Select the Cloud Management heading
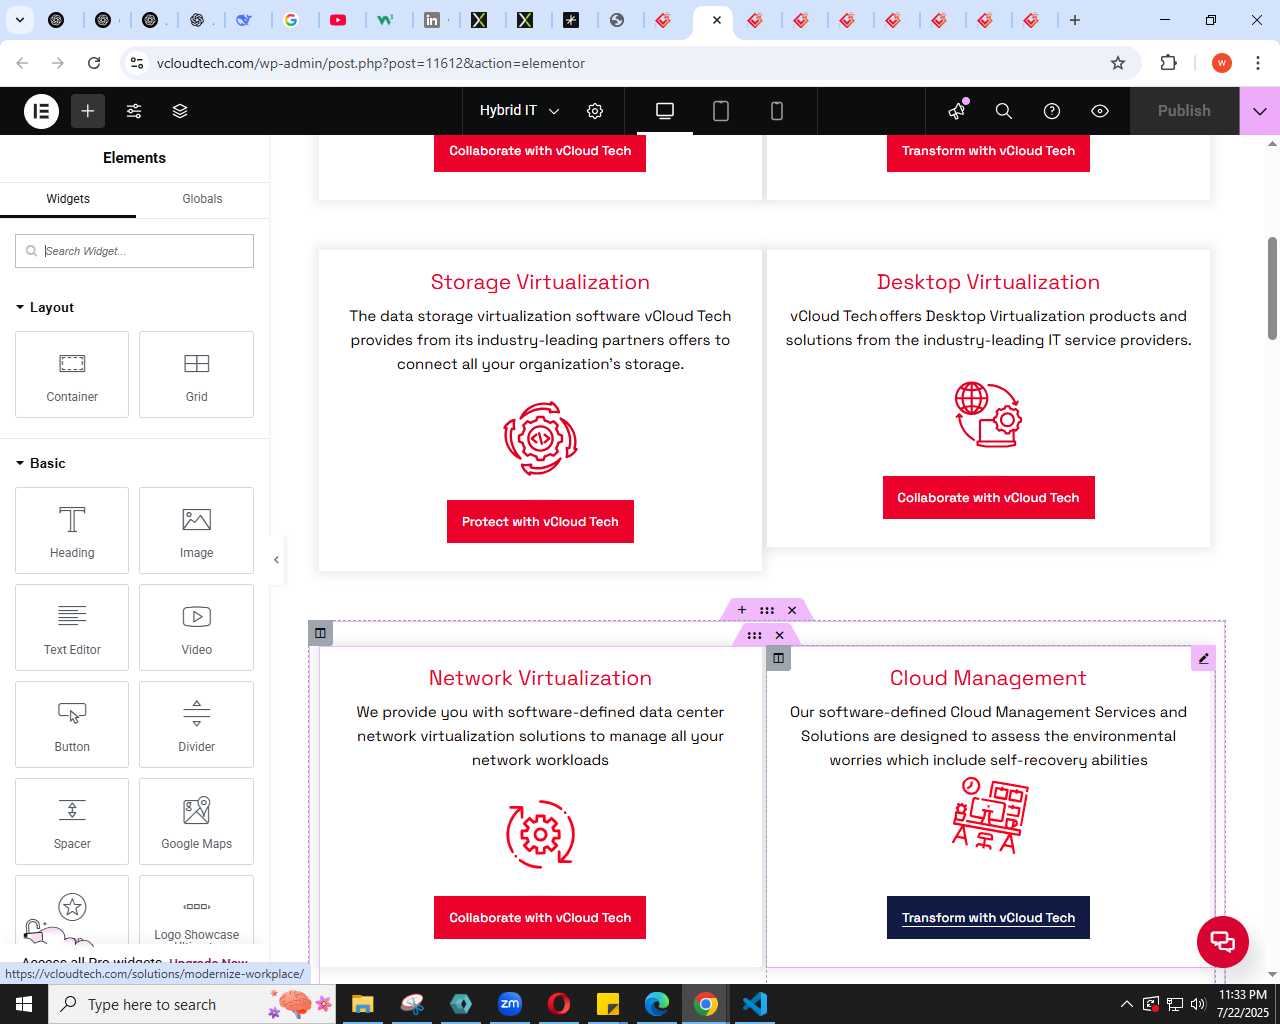The width and height of the screenshot is (1280, 1024). coord(988,678)
